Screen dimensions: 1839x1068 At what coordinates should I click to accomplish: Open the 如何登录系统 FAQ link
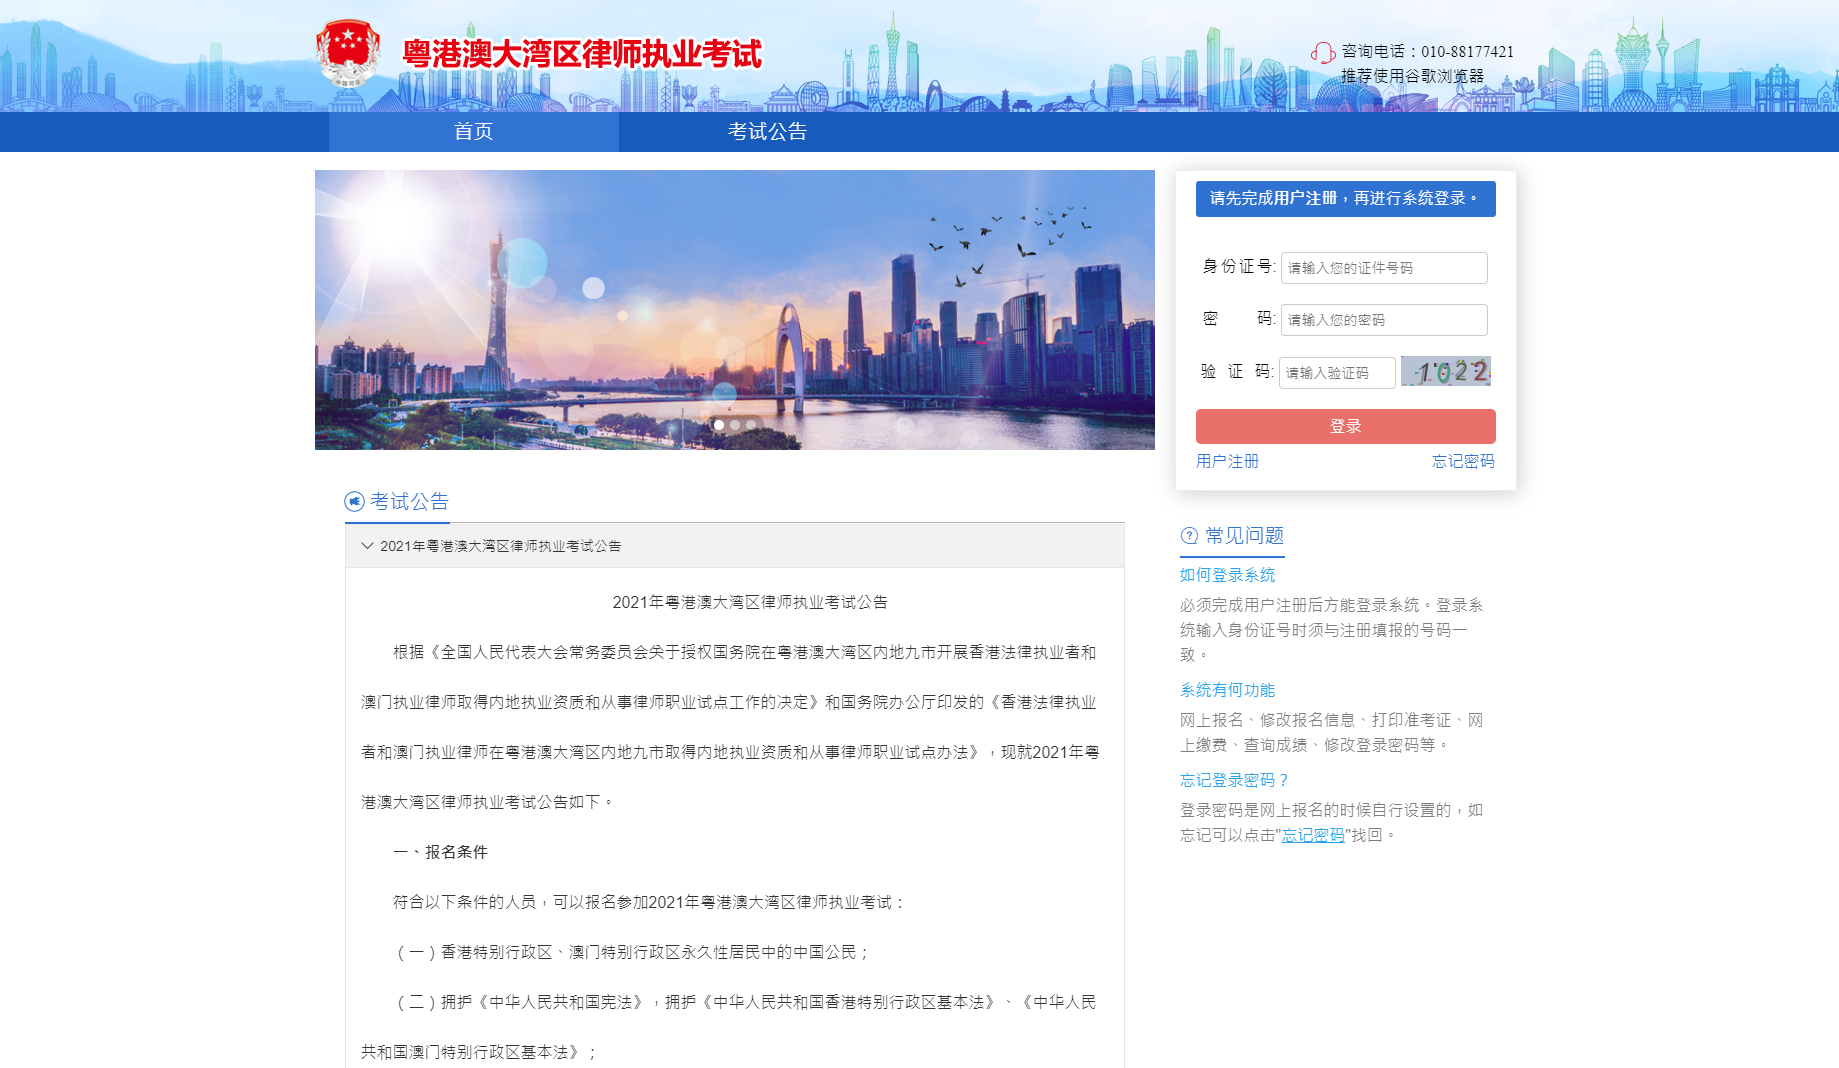1227,575
